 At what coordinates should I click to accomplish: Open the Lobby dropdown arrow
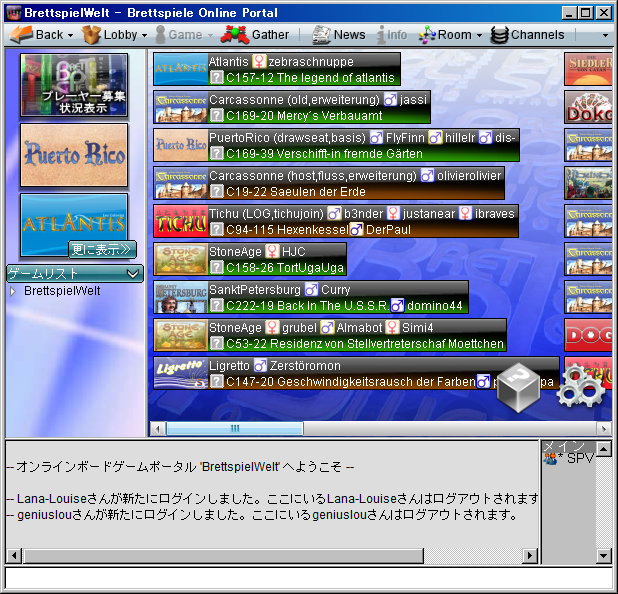pyautogui.click(x=144, y=35)
